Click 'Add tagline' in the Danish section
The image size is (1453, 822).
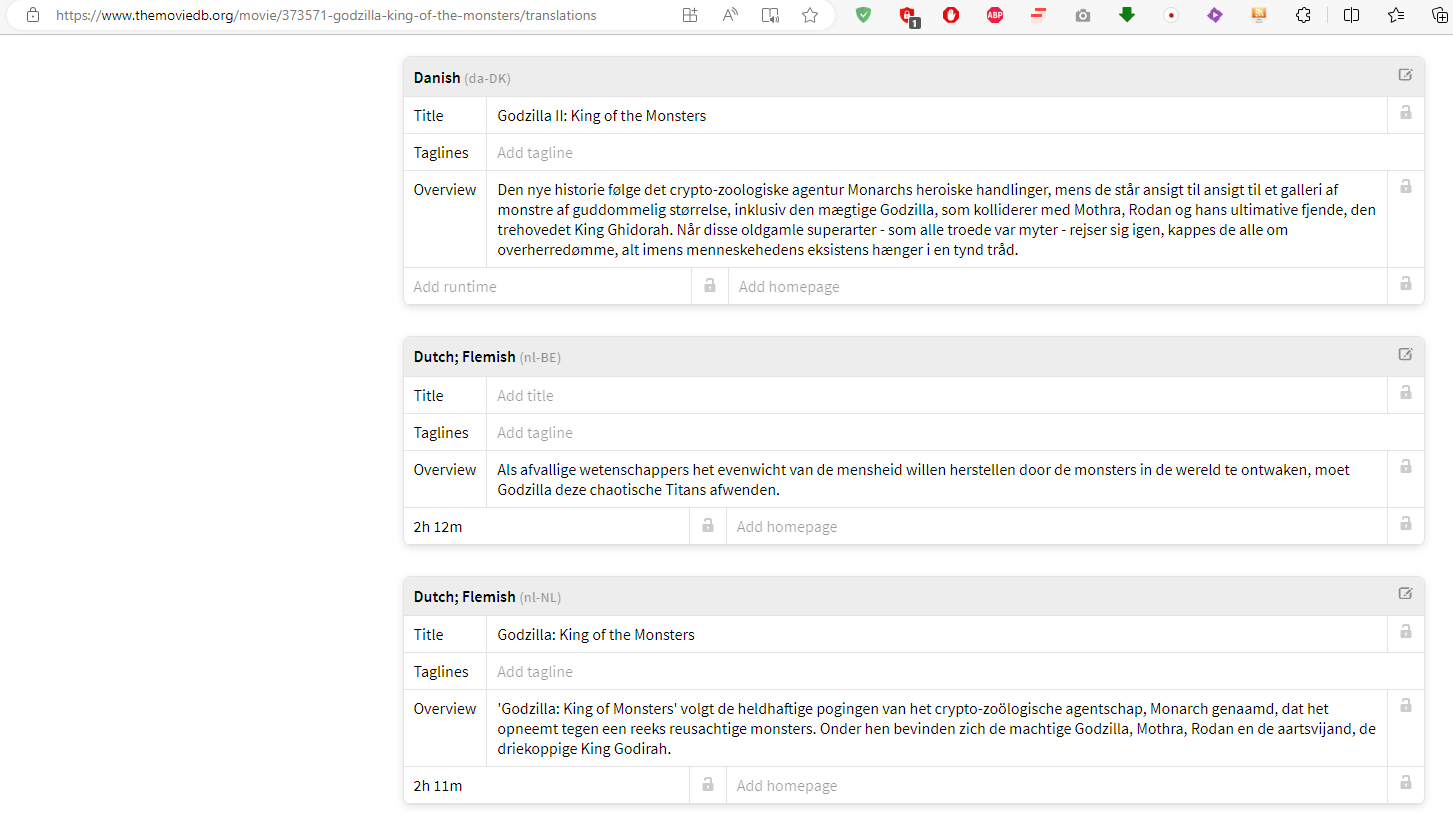(x=535, y=153)
